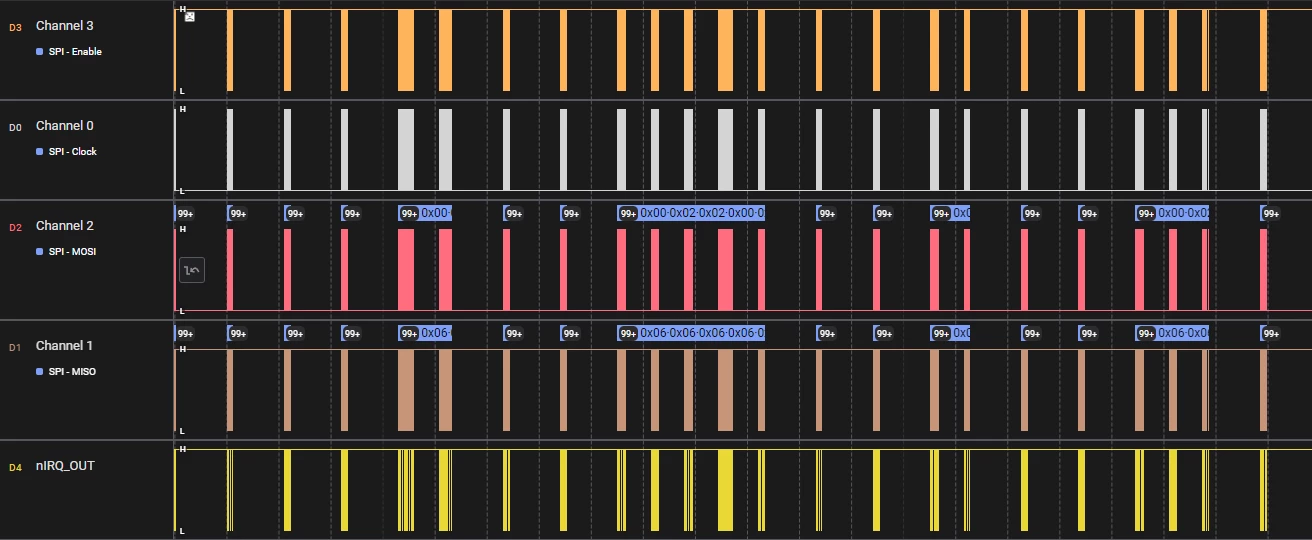Open the SPI - MISO analyzer label
Screen dimensions: 1312x540
coord(73,372)
